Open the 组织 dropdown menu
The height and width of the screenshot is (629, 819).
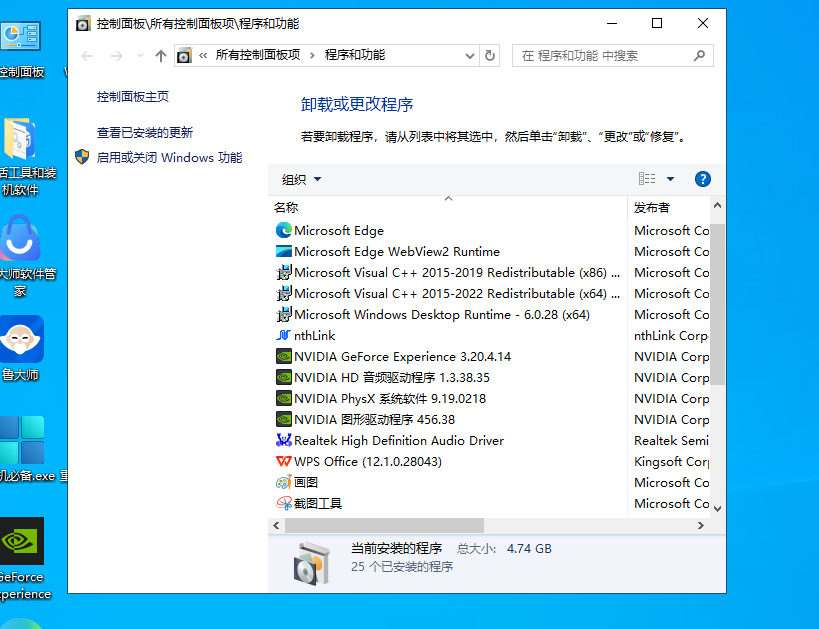(x=301, y=180)
